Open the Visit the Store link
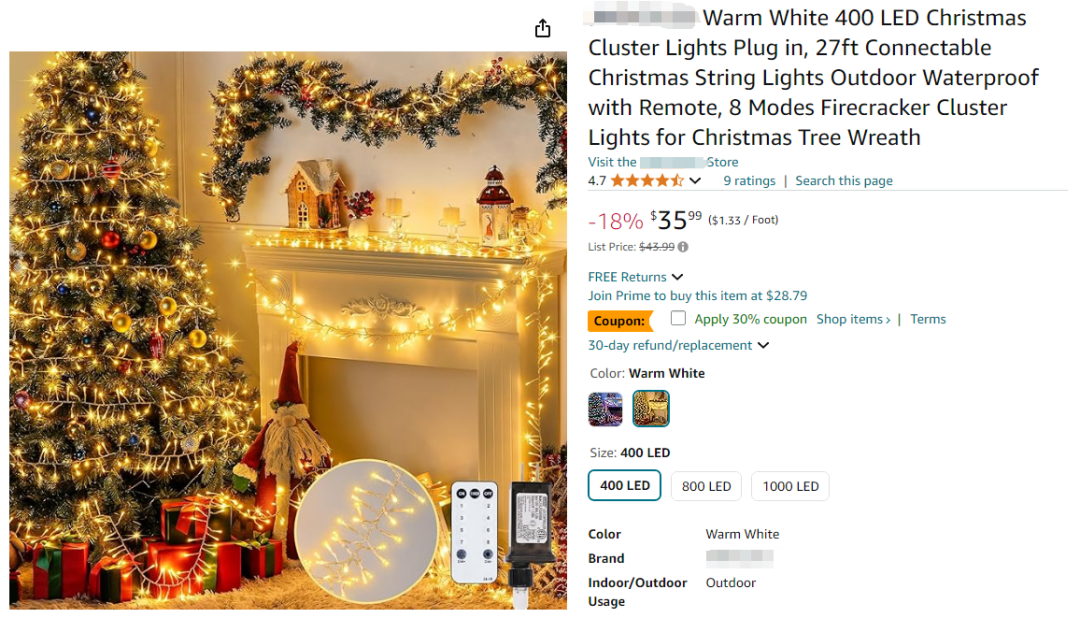Viewport: 1080px width, 618px height. click(663, 162)
